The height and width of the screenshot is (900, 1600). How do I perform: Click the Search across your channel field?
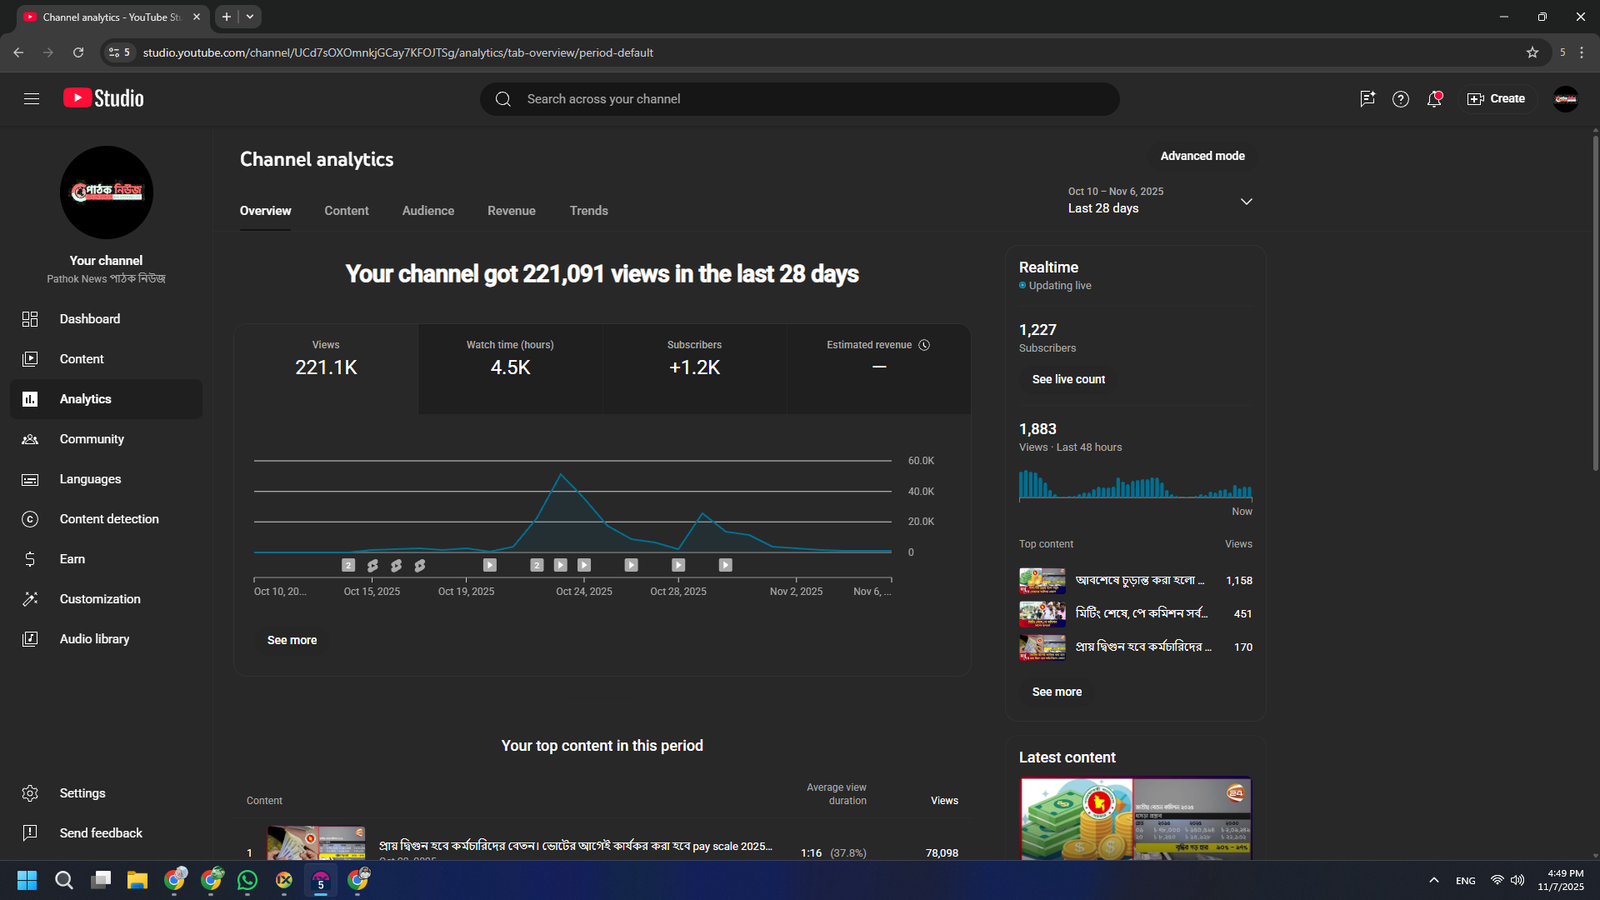click(x=800, y=99)
